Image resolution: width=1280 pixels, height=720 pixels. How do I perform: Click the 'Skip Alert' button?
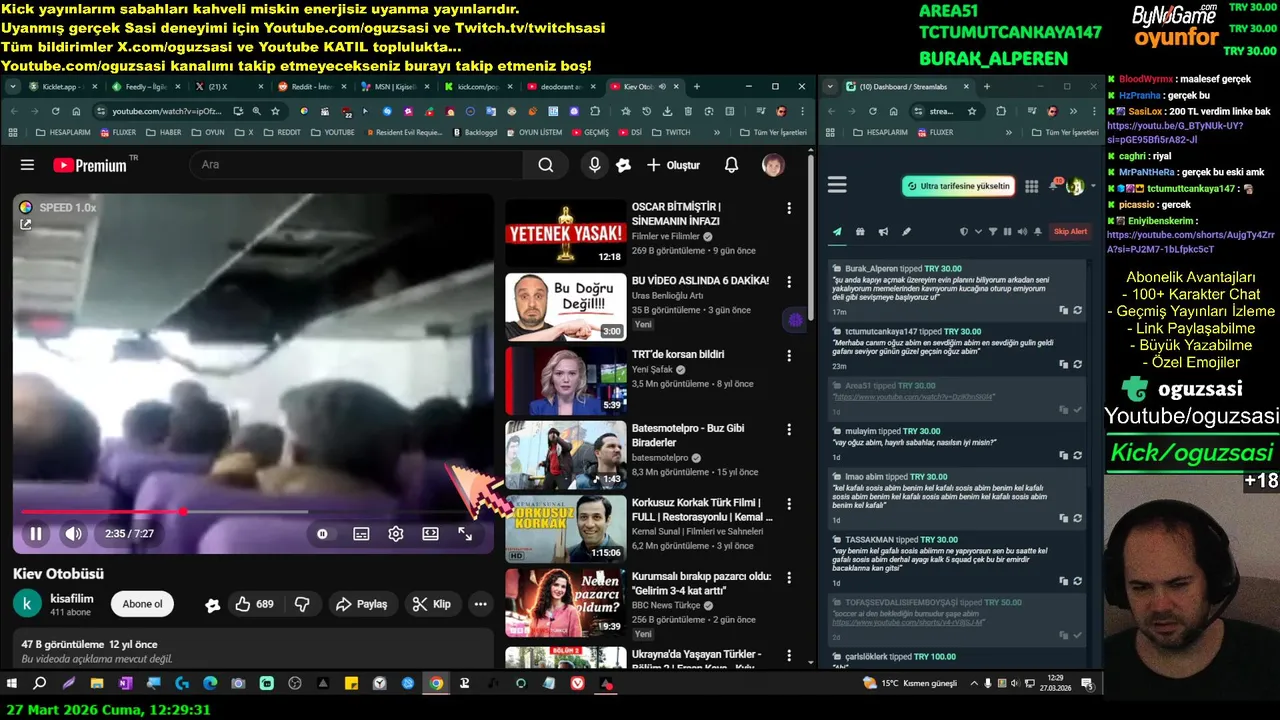coord(1070,232)
